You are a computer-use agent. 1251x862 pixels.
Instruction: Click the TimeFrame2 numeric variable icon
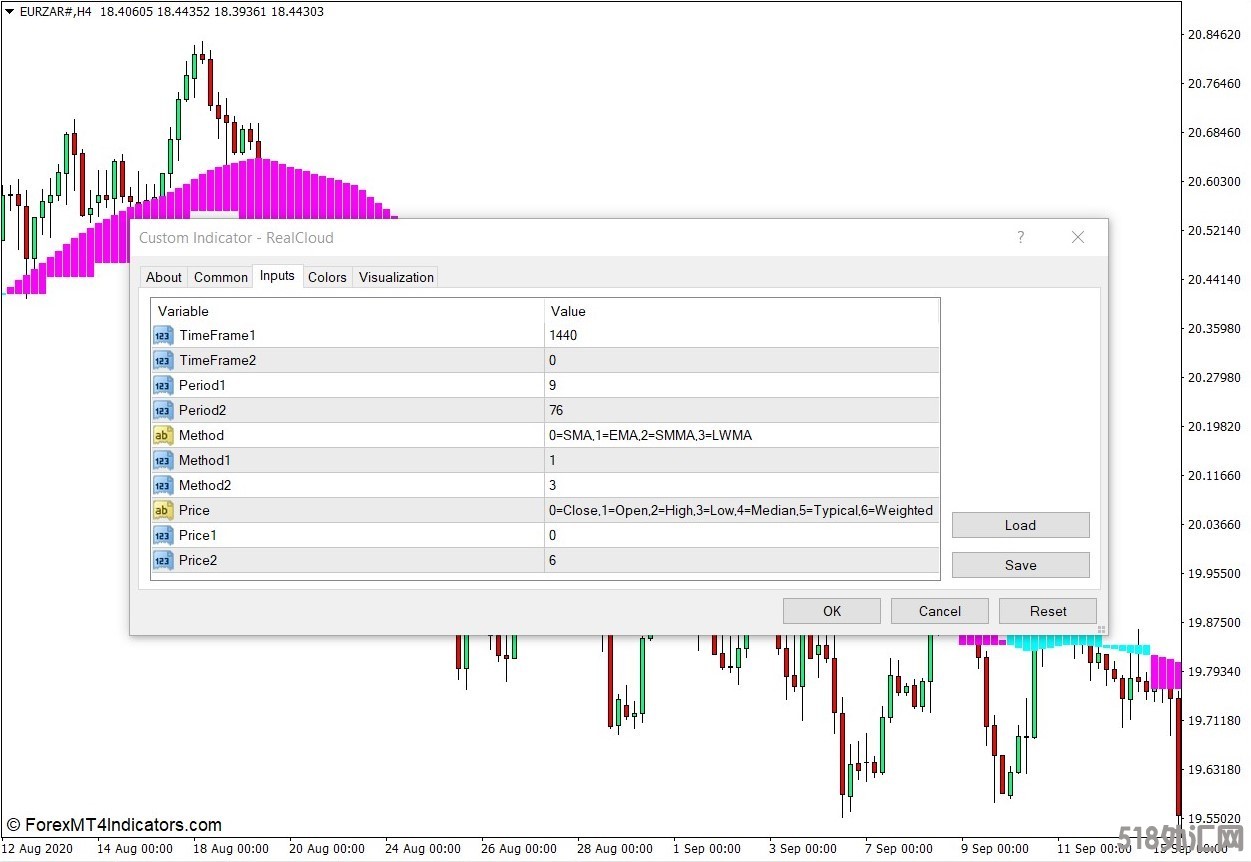click(x=163, y=360)
